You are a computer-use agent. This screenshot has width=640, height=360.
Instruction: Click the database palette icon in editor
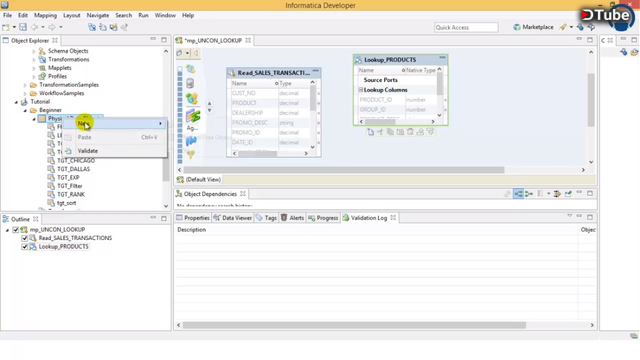coord(190,83)
